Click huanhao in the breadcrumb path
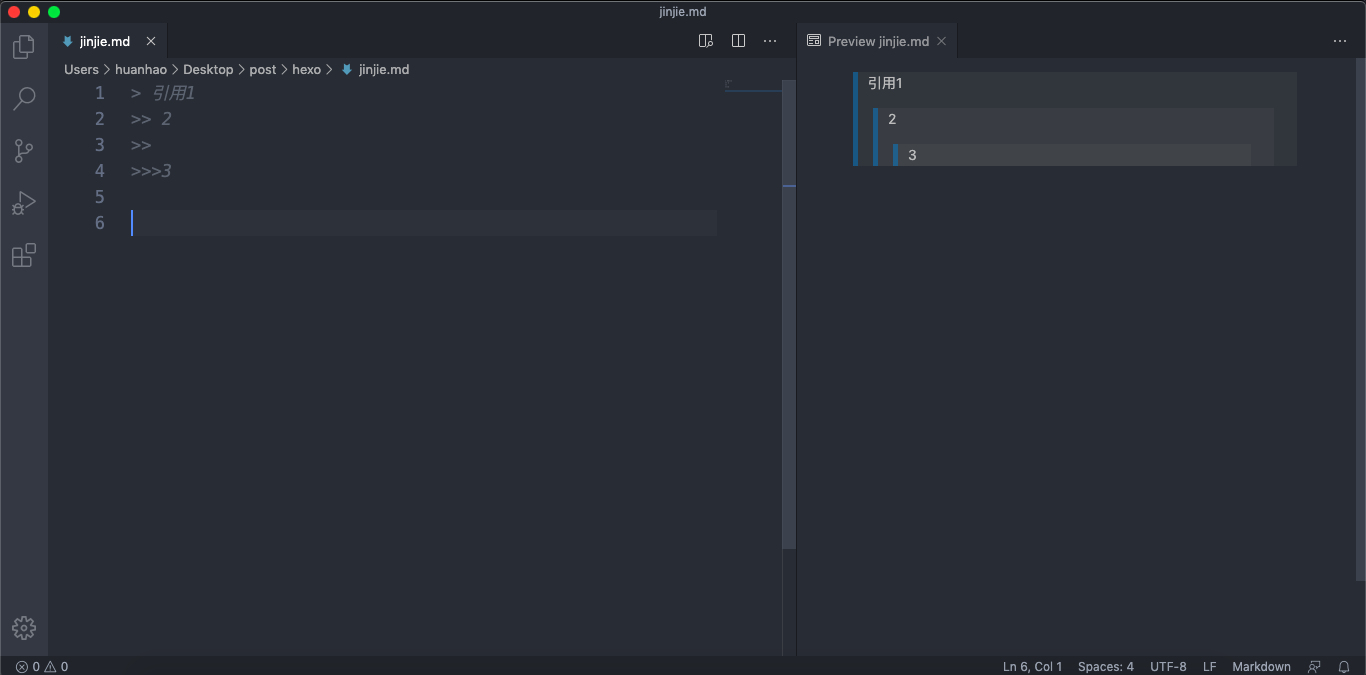This screenshot has width=1366, height=675. point(141,69)
